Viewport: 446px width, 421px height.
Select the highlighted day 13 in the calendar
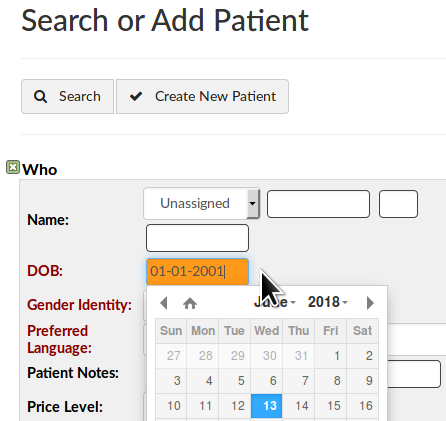[267, 406]
